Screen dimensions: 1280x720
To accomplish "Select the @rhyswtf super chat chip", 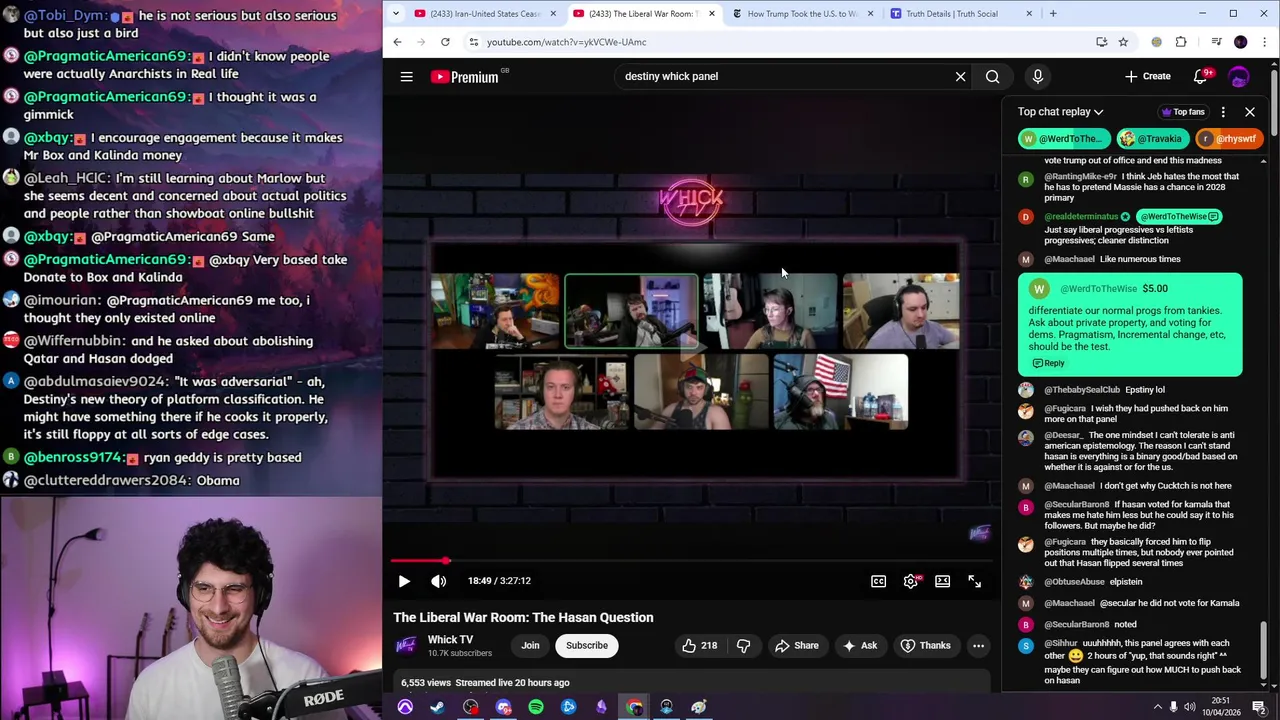I will point(1229,139).
